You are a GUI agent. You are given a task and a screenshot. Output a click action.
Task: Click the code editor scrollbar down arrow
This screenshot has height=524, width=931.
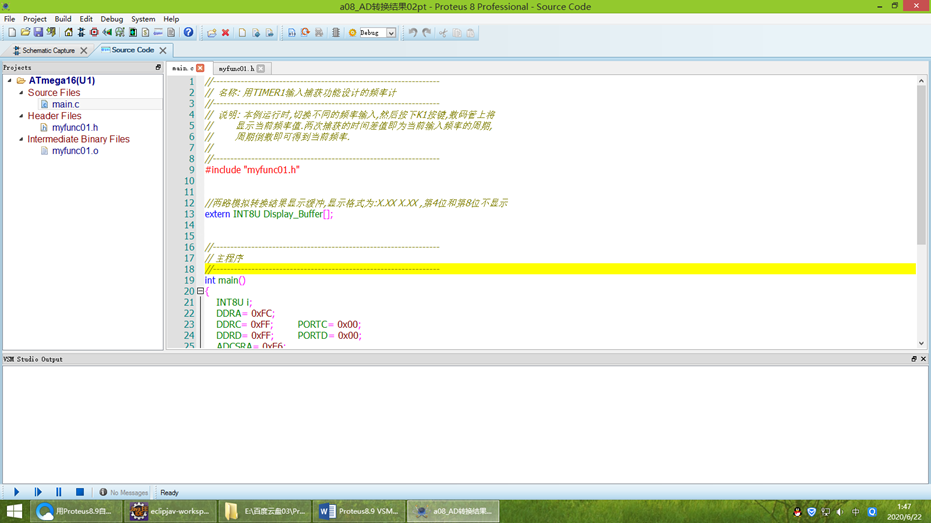click(921, 343)
